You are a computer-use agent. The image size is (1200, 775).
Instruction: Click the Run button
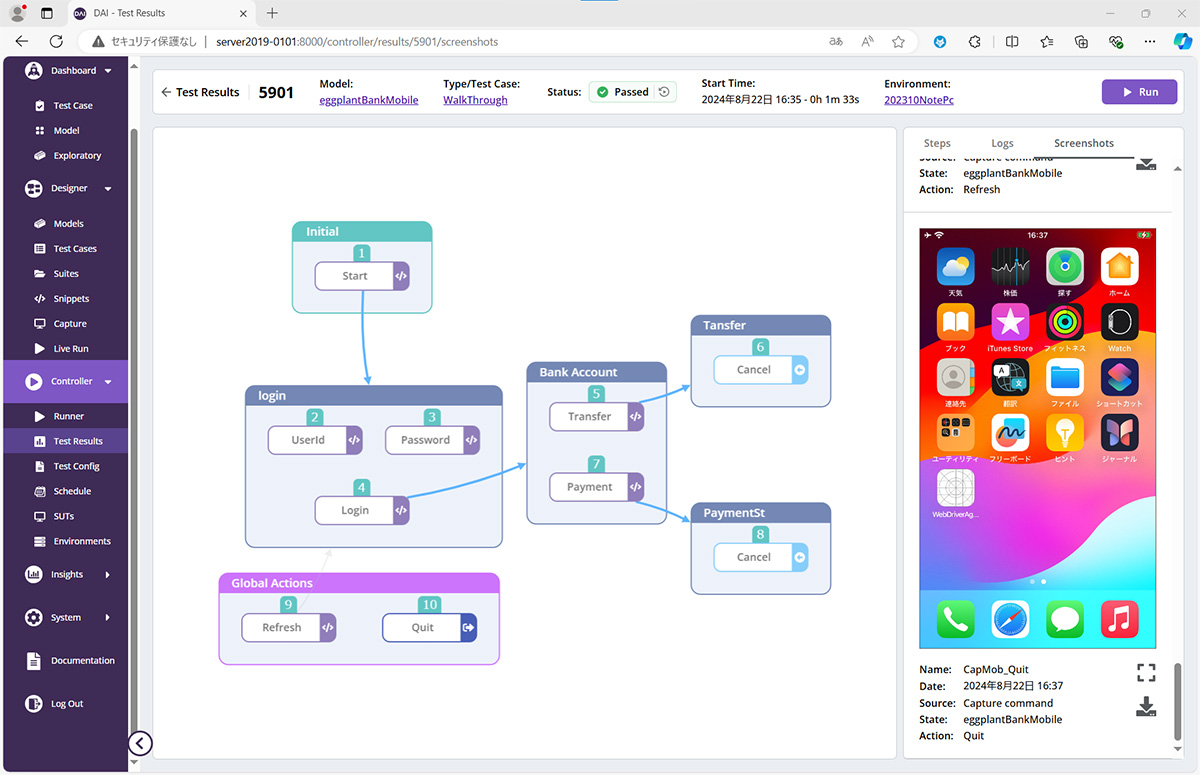[1138, 92]
